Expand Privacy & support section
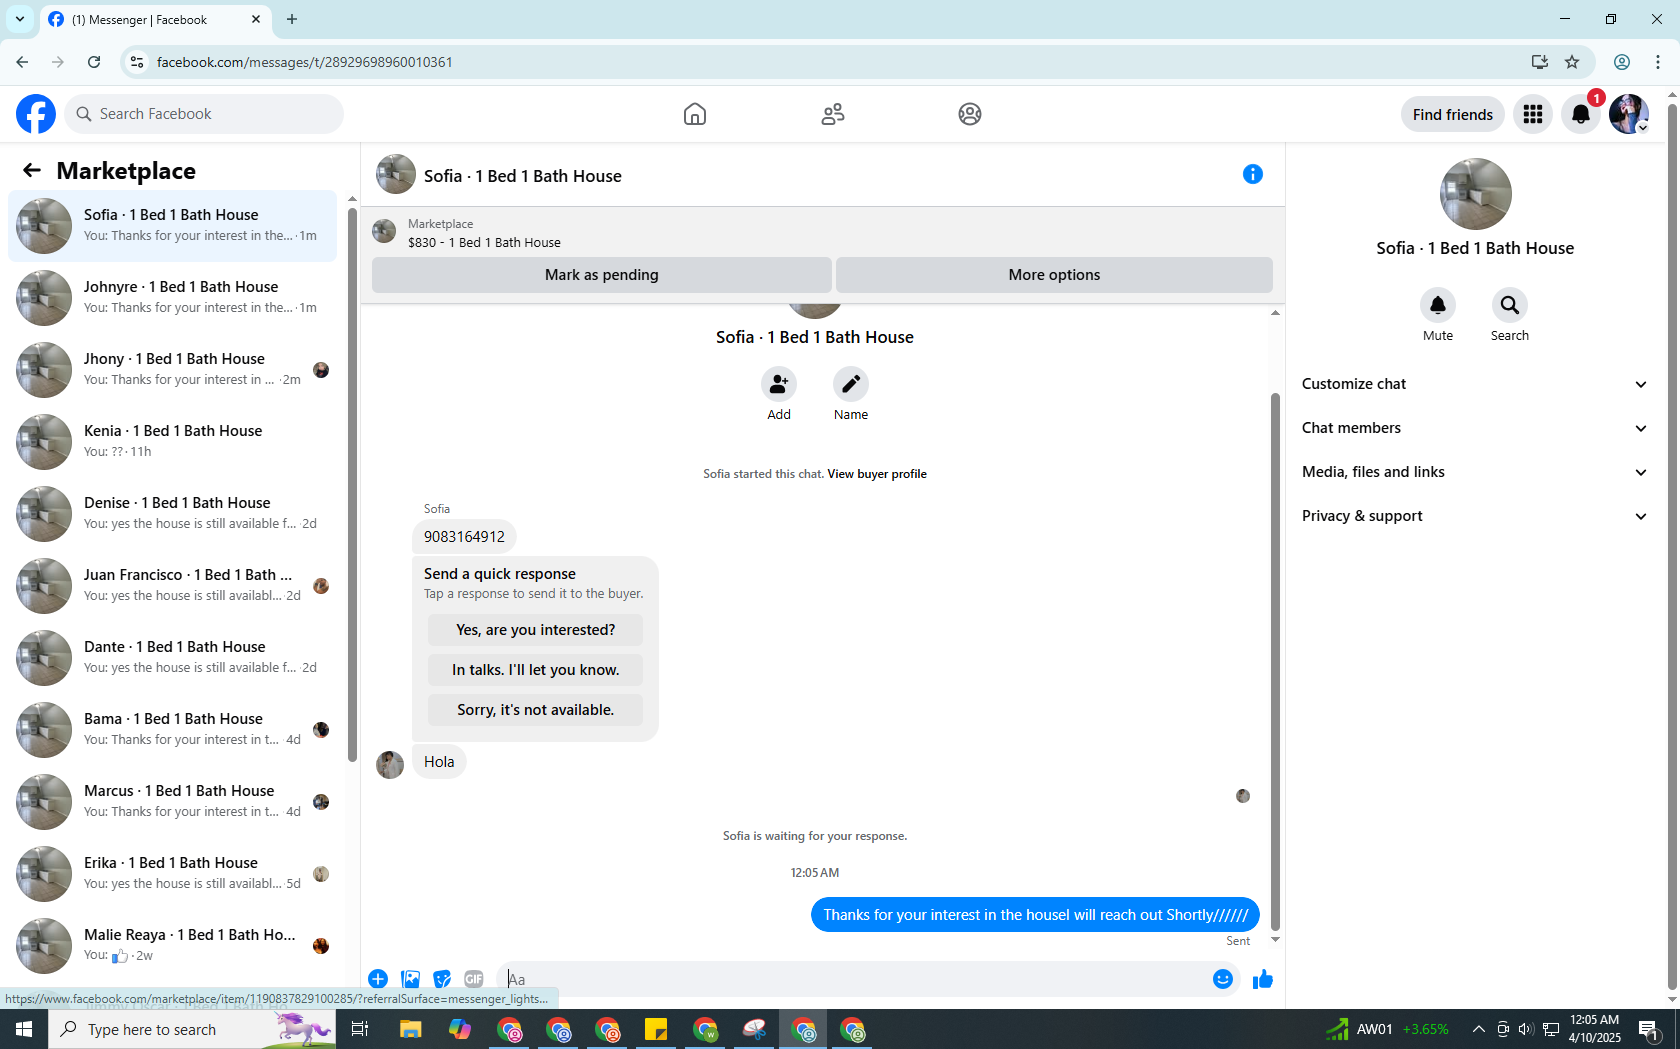The height and width of the screenshot is (1049, 1680). pos(1475,516)
